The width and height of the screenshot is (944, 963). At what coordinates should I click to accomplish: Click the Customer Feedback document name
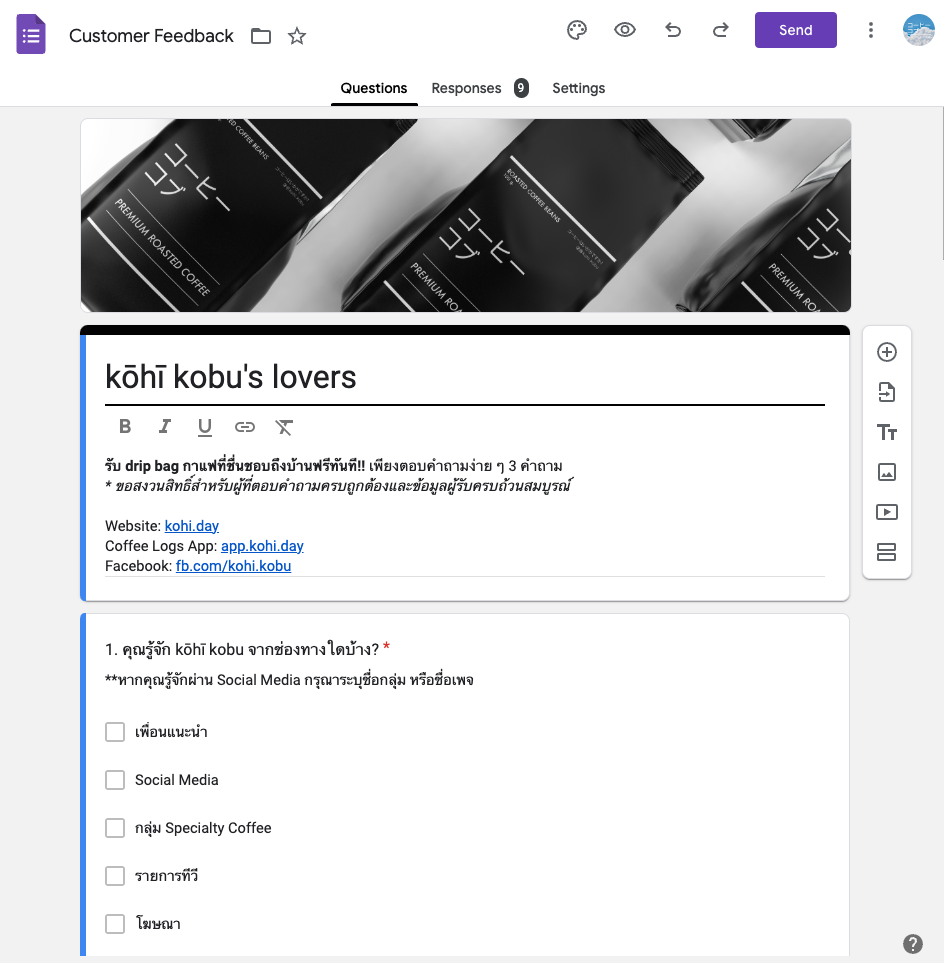click(151, 36)
